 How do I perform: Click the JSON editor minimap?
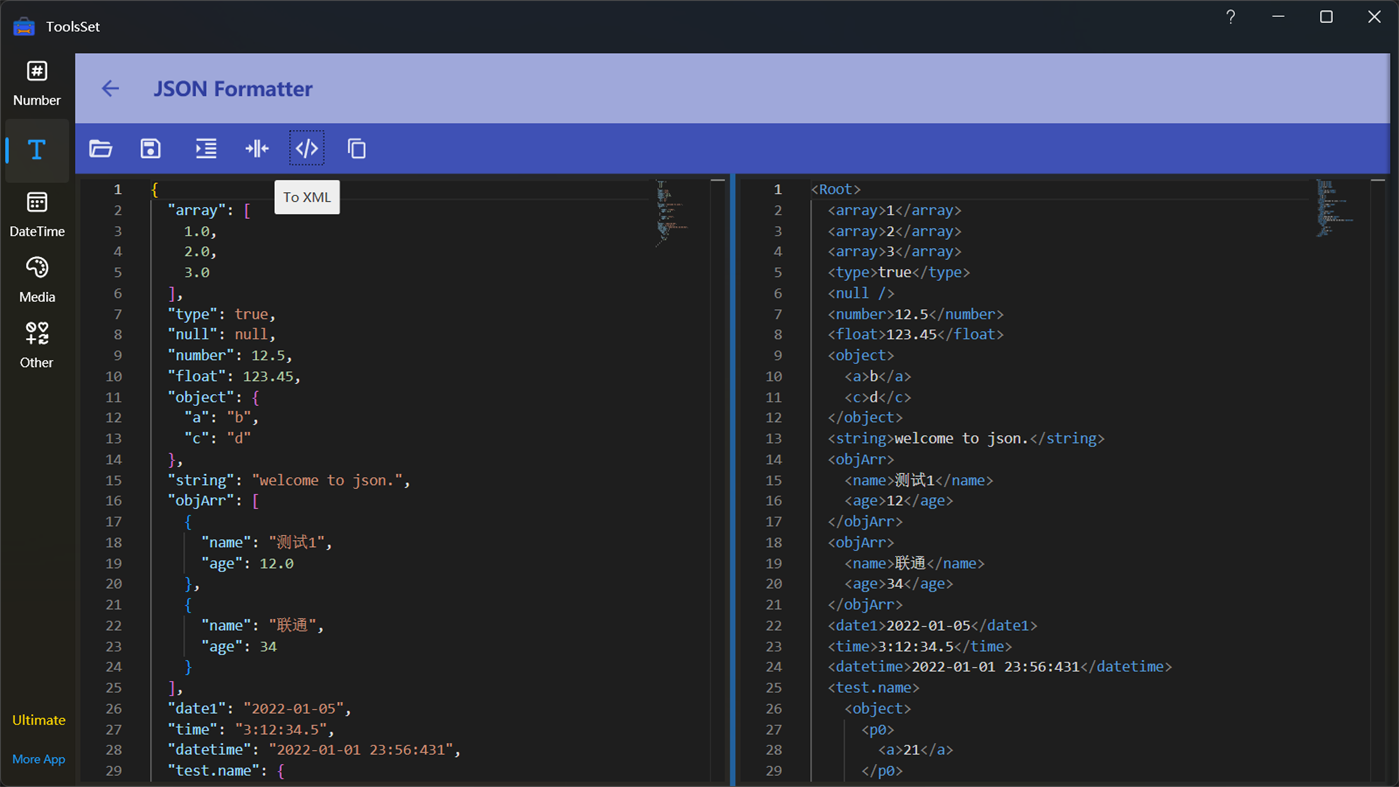pyautogui.click(x=672, y=213)
